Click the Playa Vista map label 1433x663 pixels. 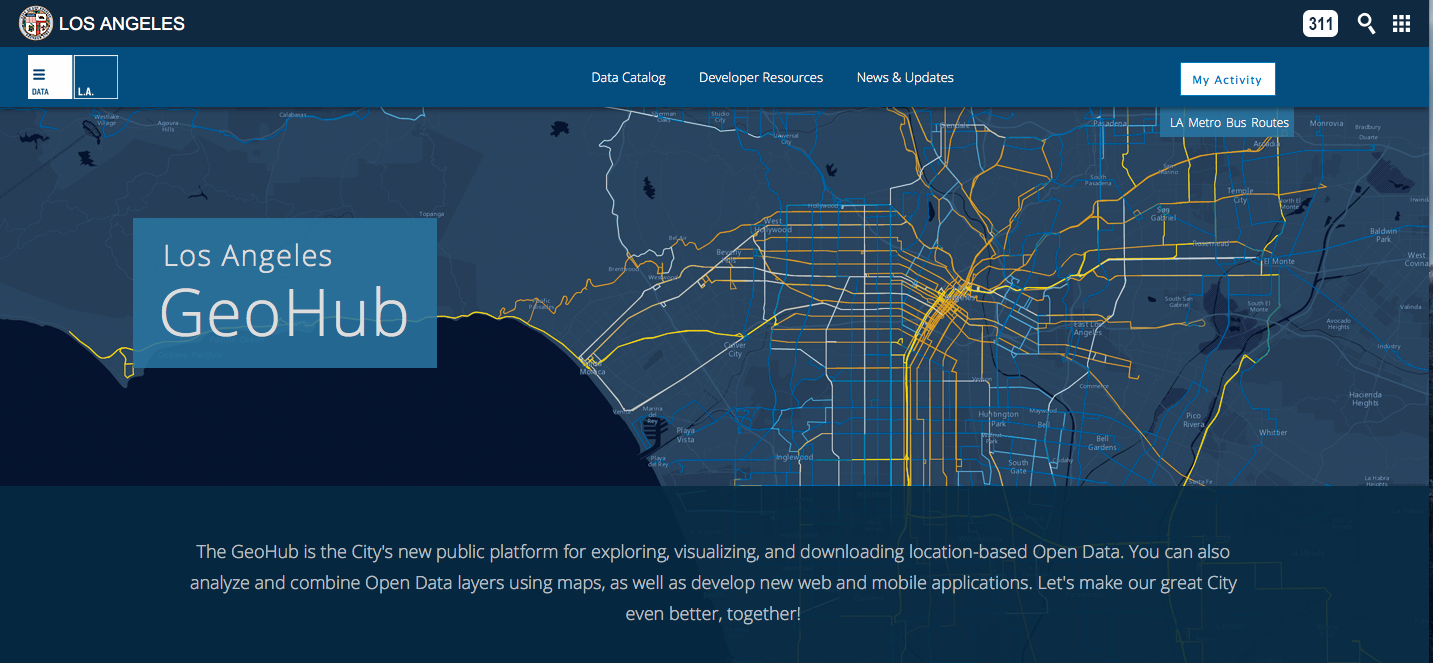tap(686, 435)
